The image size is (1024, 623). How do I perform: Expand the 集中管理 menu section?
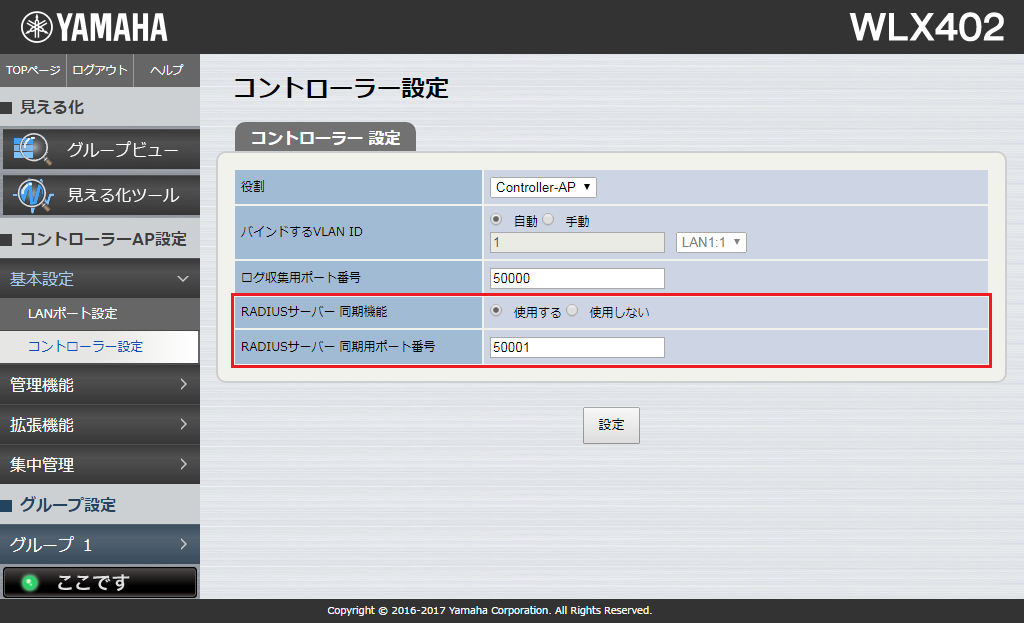tap(99, 464)
